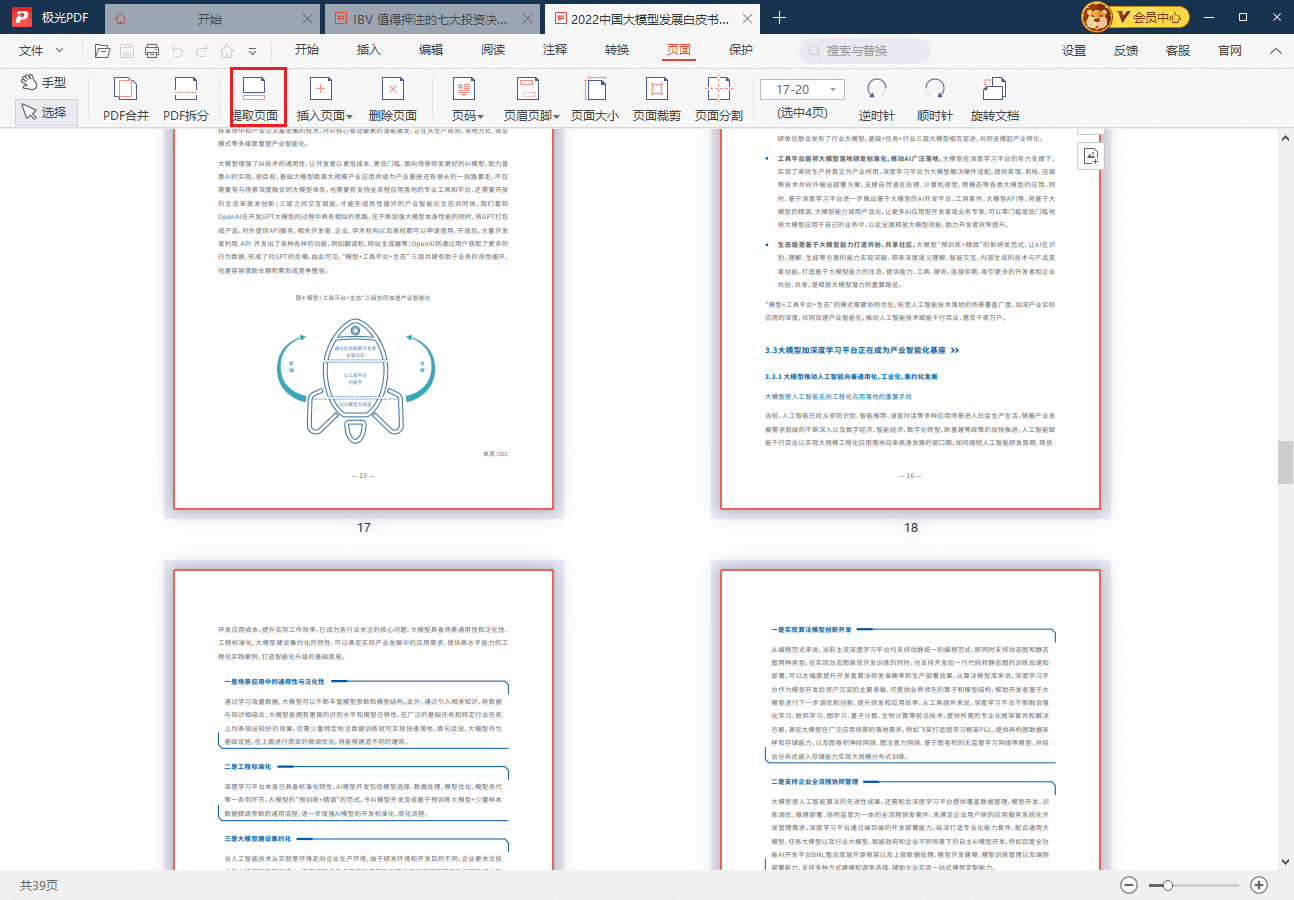Switch to the 保护 ribbon tab

[x=741, y=50]
